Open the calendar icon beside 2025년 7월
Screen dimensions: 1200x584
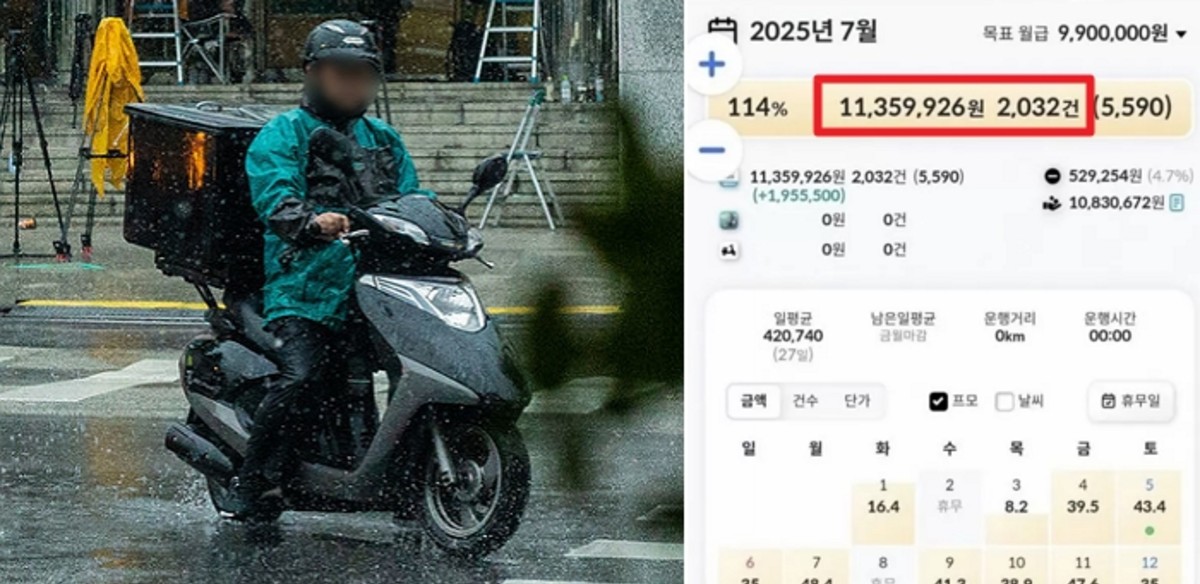click(x=721, y=32)
